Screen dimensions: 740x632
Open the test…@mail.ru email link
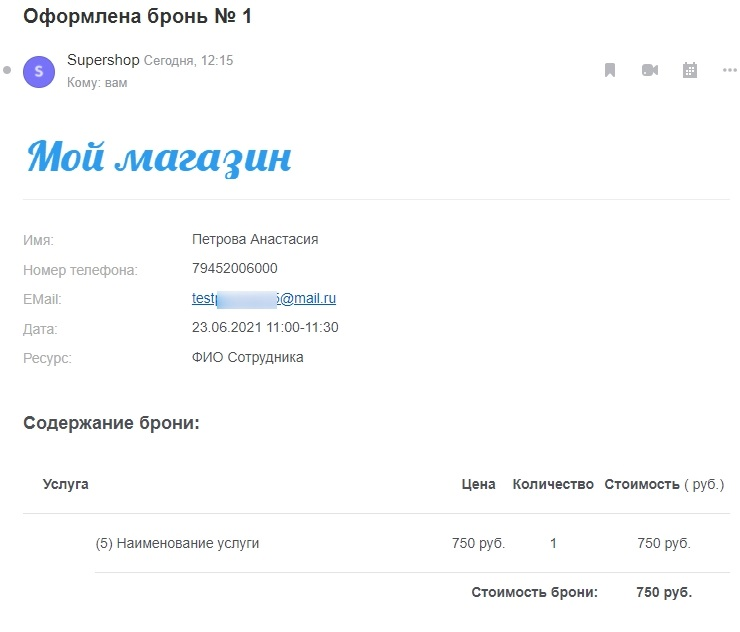coord(263,298)
